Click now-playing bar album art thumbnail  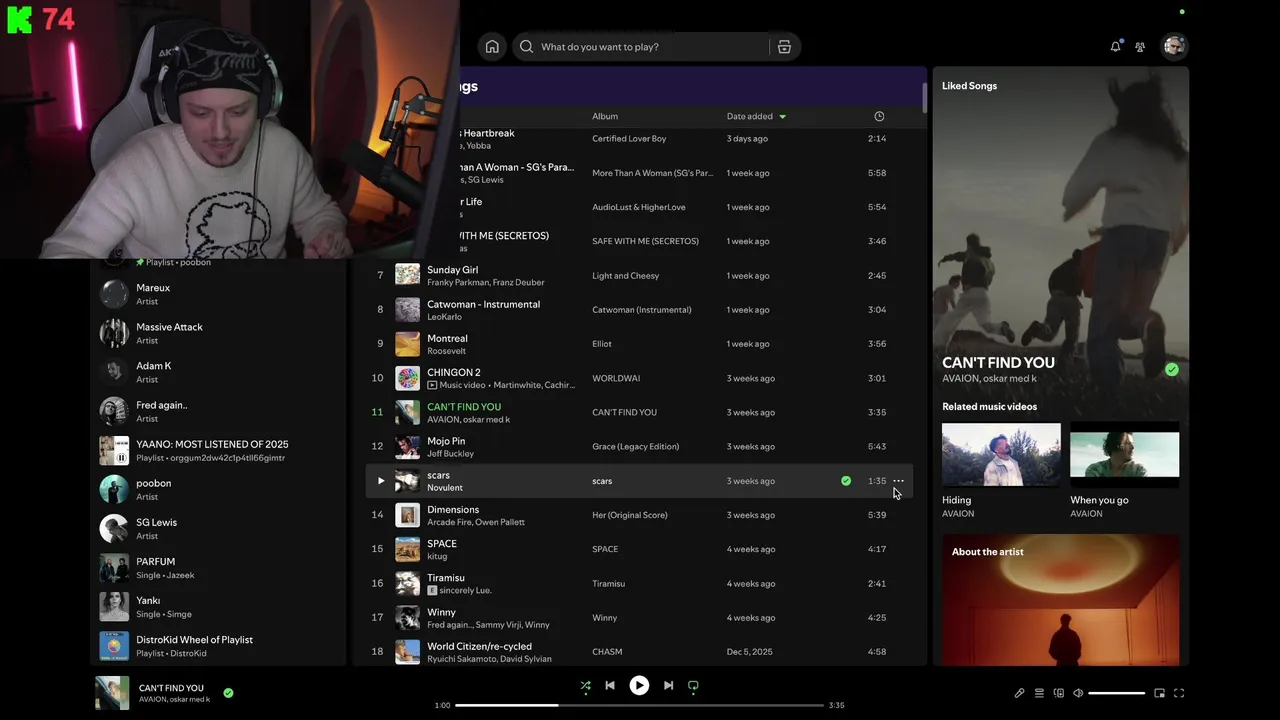coord(112,693)
